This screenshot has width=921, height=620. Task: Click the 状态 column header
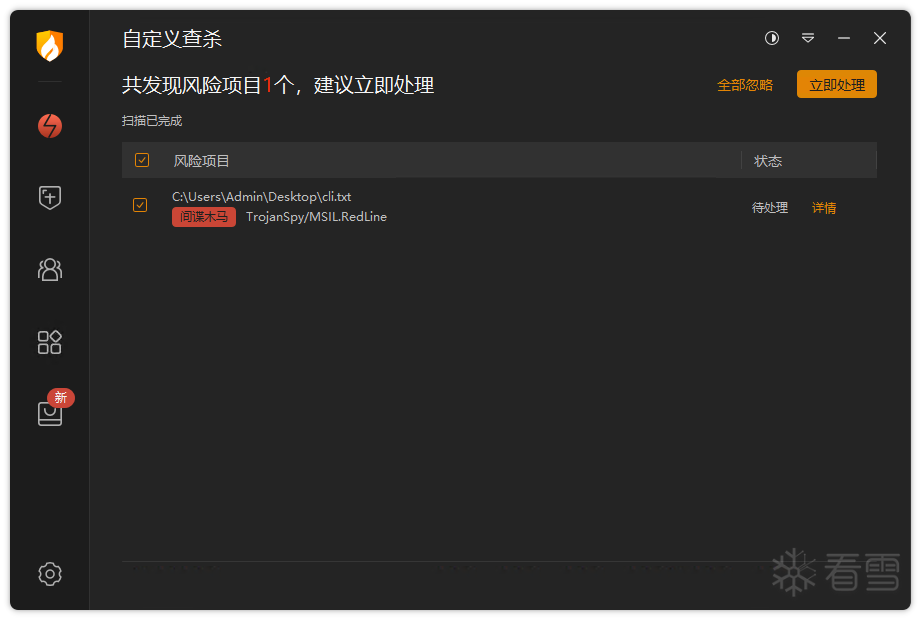point(768,161)
